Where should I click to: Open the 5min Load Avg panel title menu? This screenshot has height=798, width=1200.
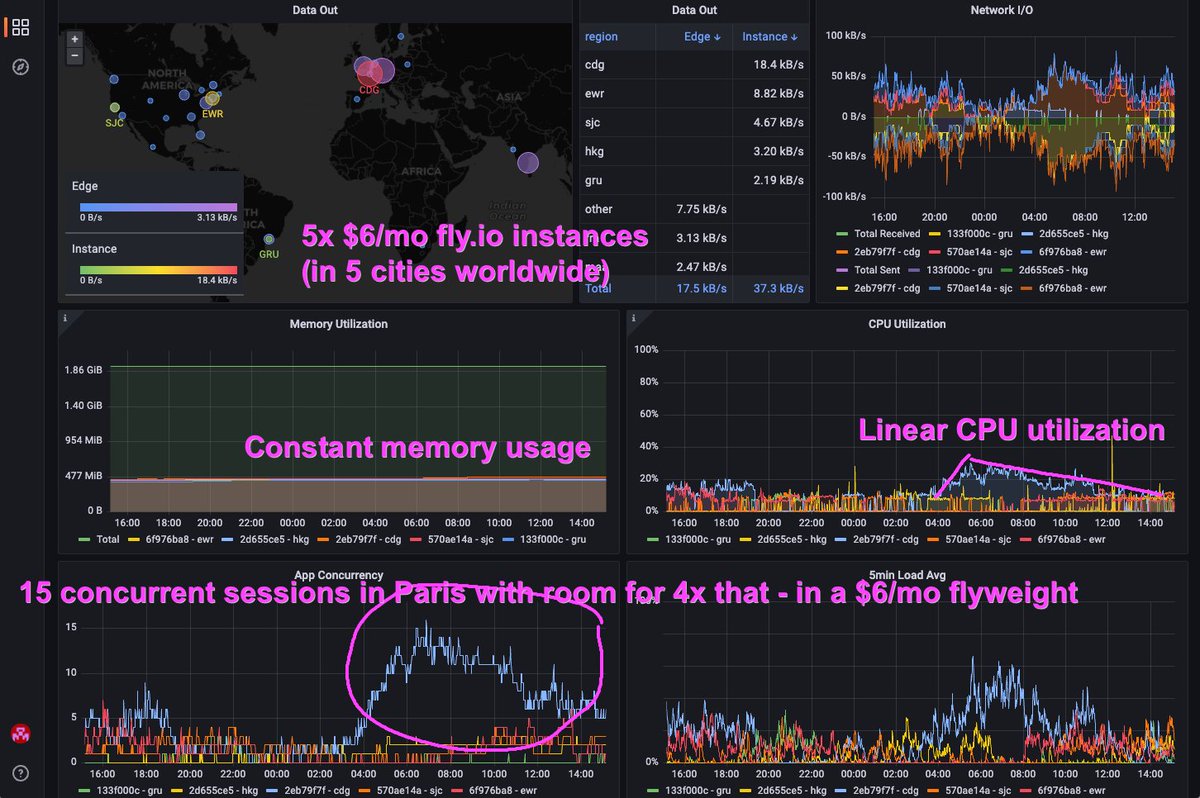pos(907,575)
